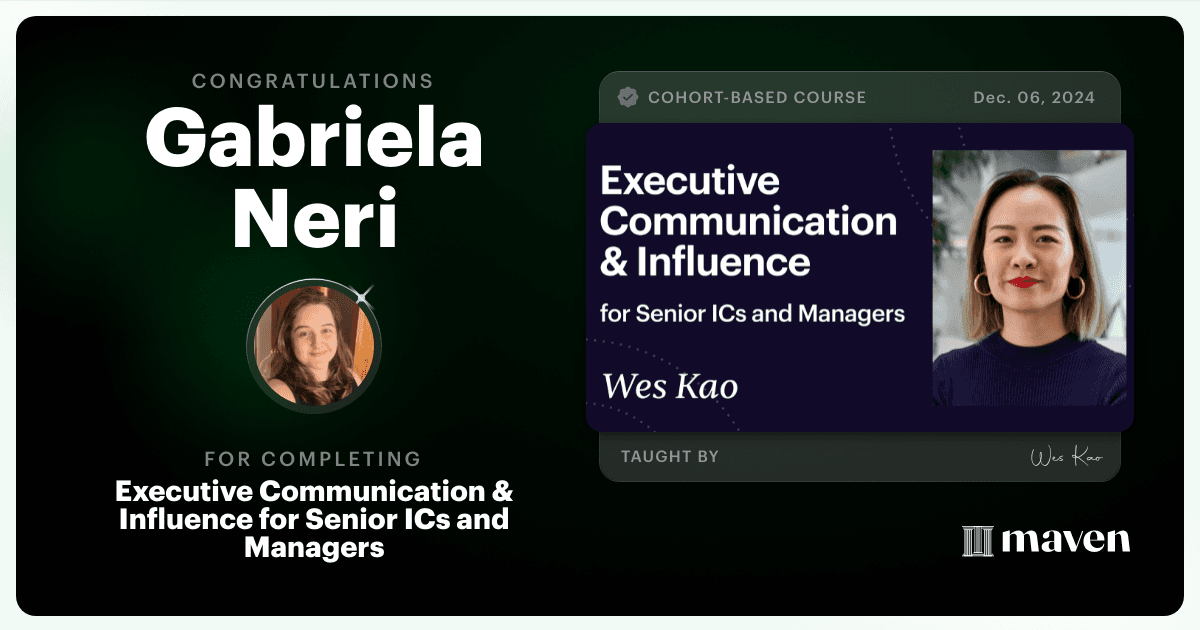Open Gabriela Neri's circular profile photo
Viewport: 1200px width, 630px height.
314,345
